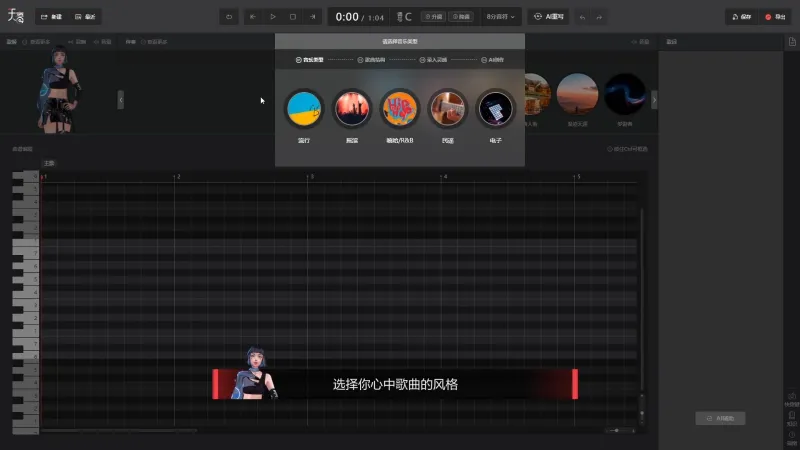The width and height of the screenshot is (800, 450).
Task: Choose the 电子 electronic genre circle
Action: [x=495, y=109]
